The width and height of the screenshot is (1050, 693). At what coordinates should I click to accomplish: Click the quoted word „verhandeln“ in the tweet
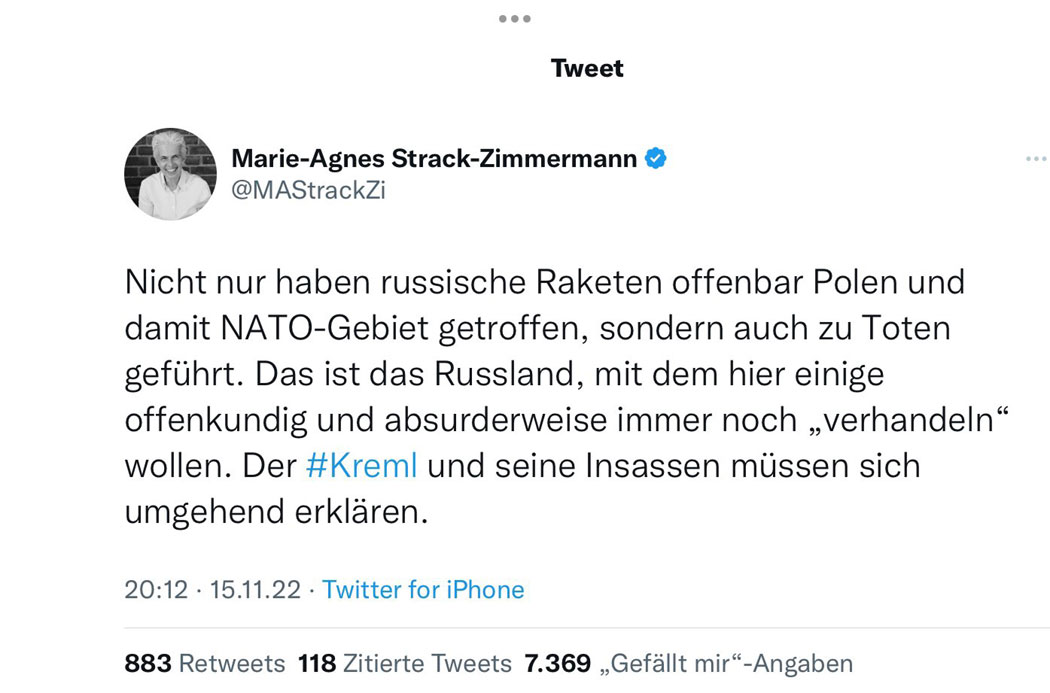pos(909,420)
